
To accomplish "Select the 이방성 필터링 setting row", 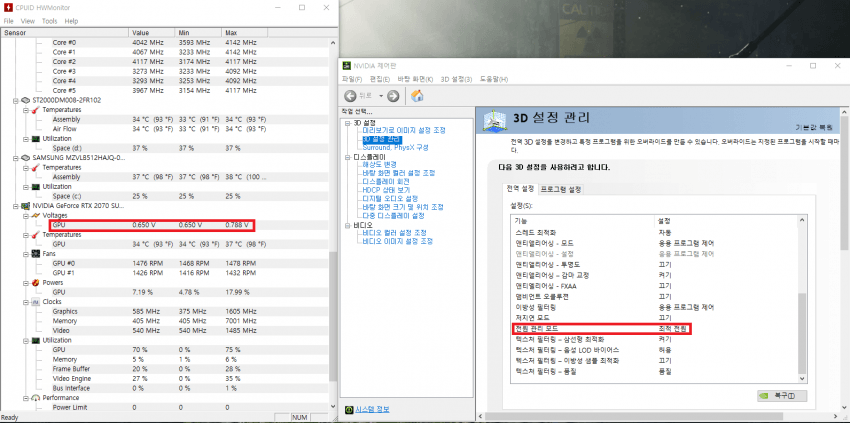I will [x=655, y=307].
